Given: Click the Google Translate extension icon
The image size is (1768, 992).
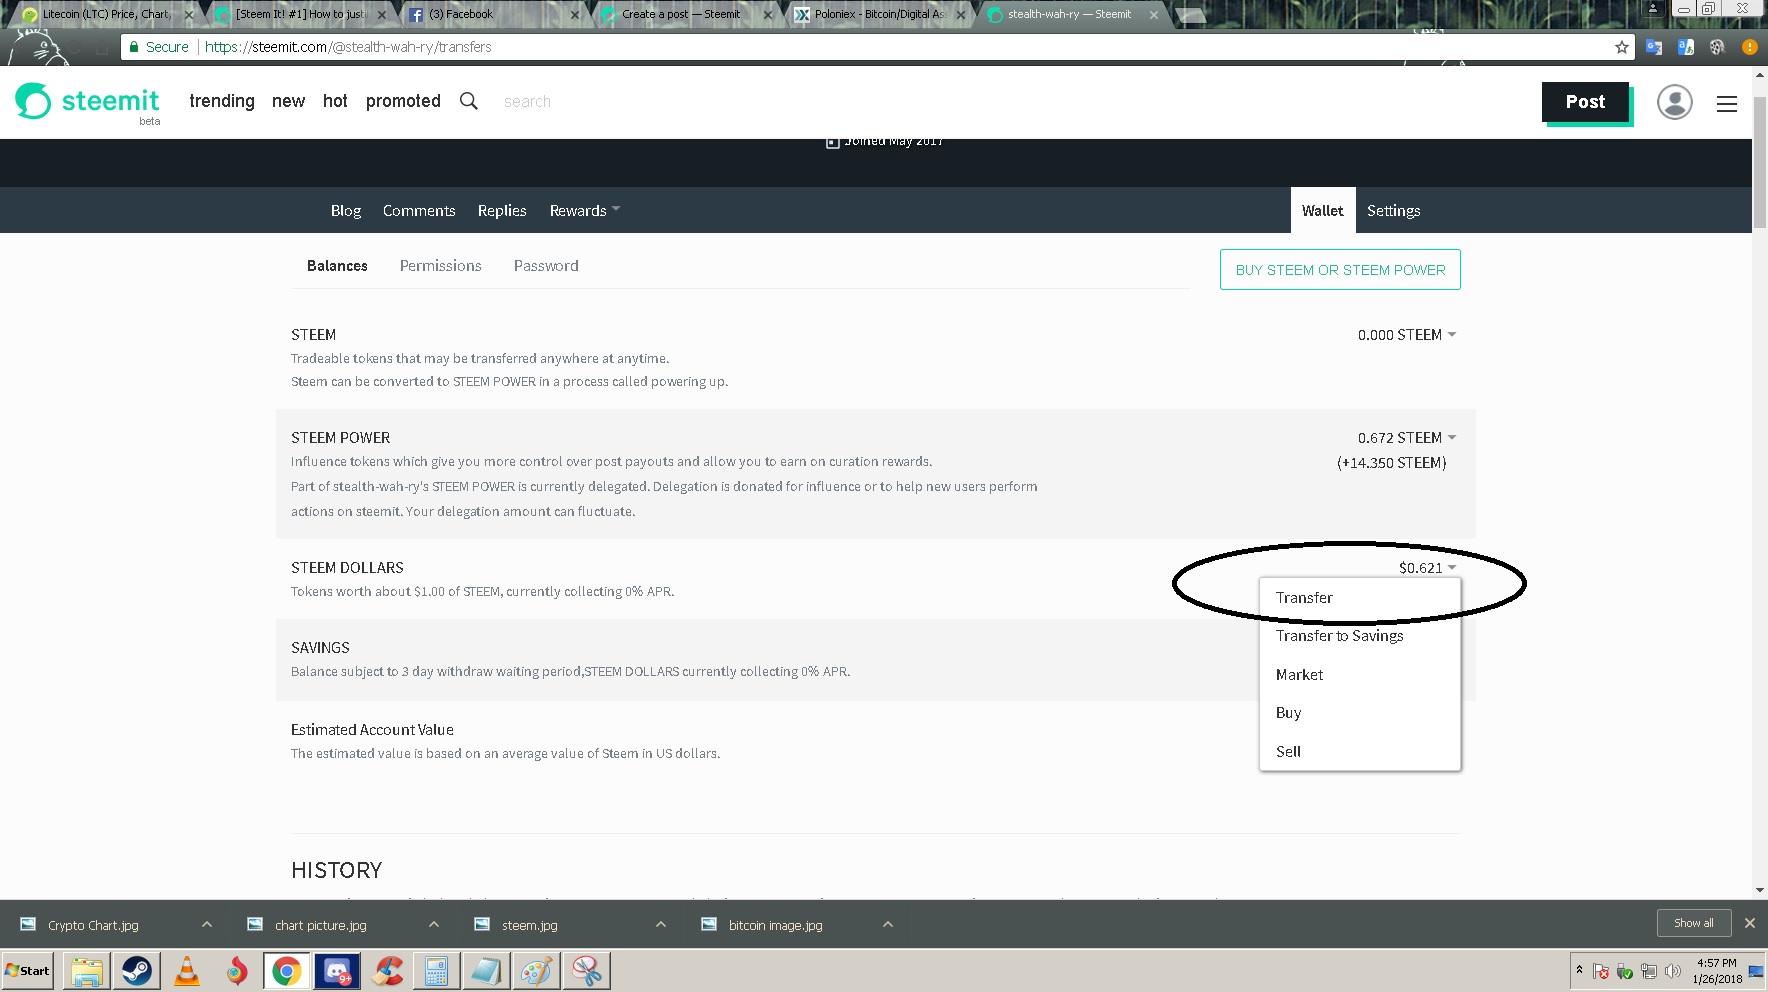Looking at the screenshot, I should [x=1653, y=47].
